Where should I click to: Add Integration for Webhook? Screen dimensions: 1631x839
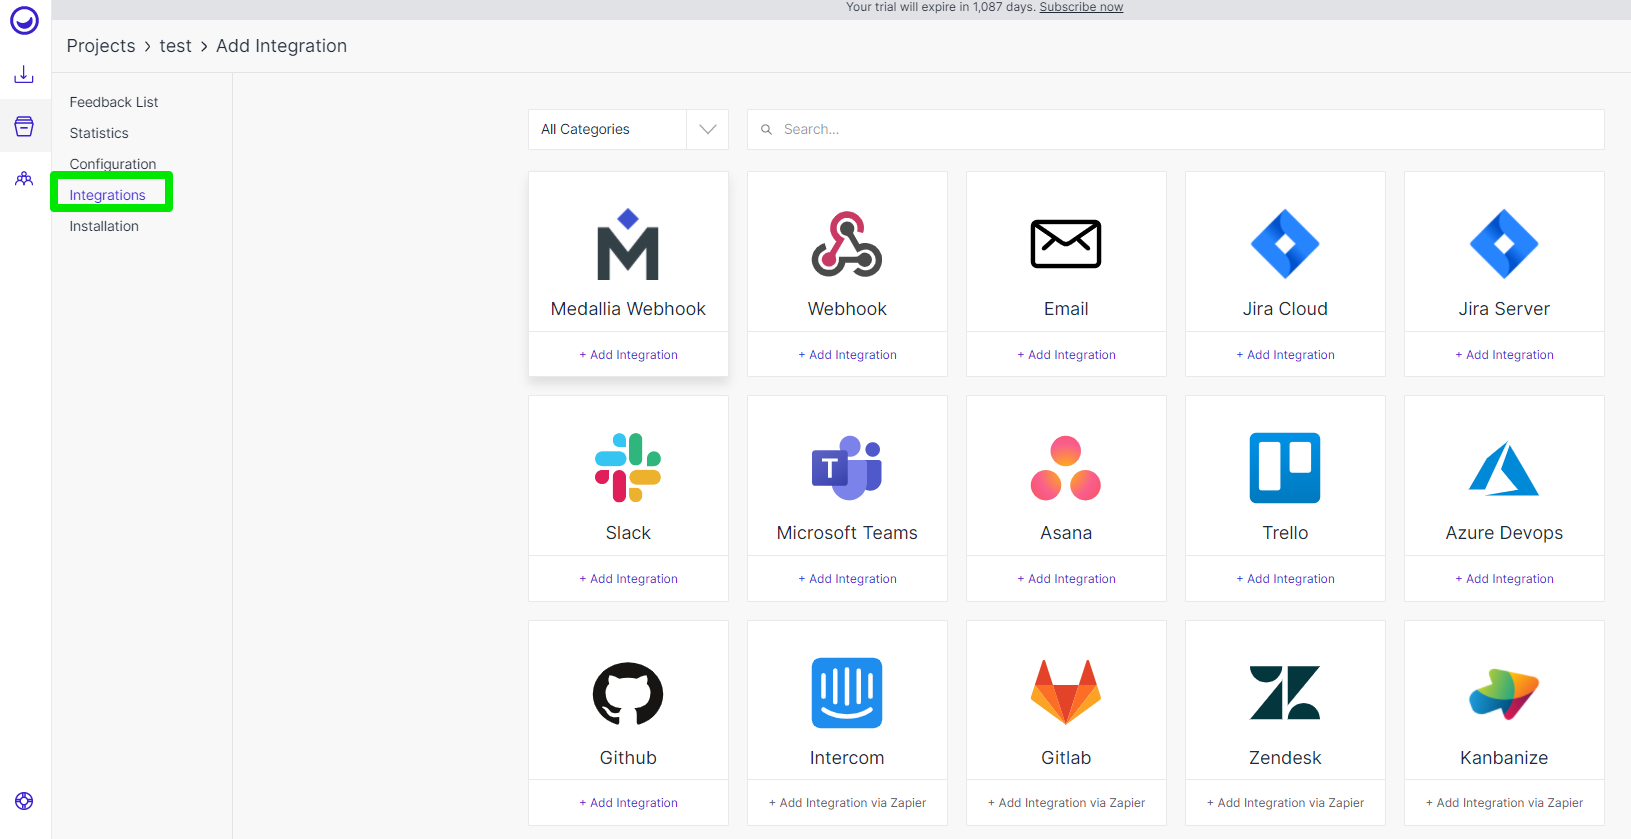tap(847, 355)
